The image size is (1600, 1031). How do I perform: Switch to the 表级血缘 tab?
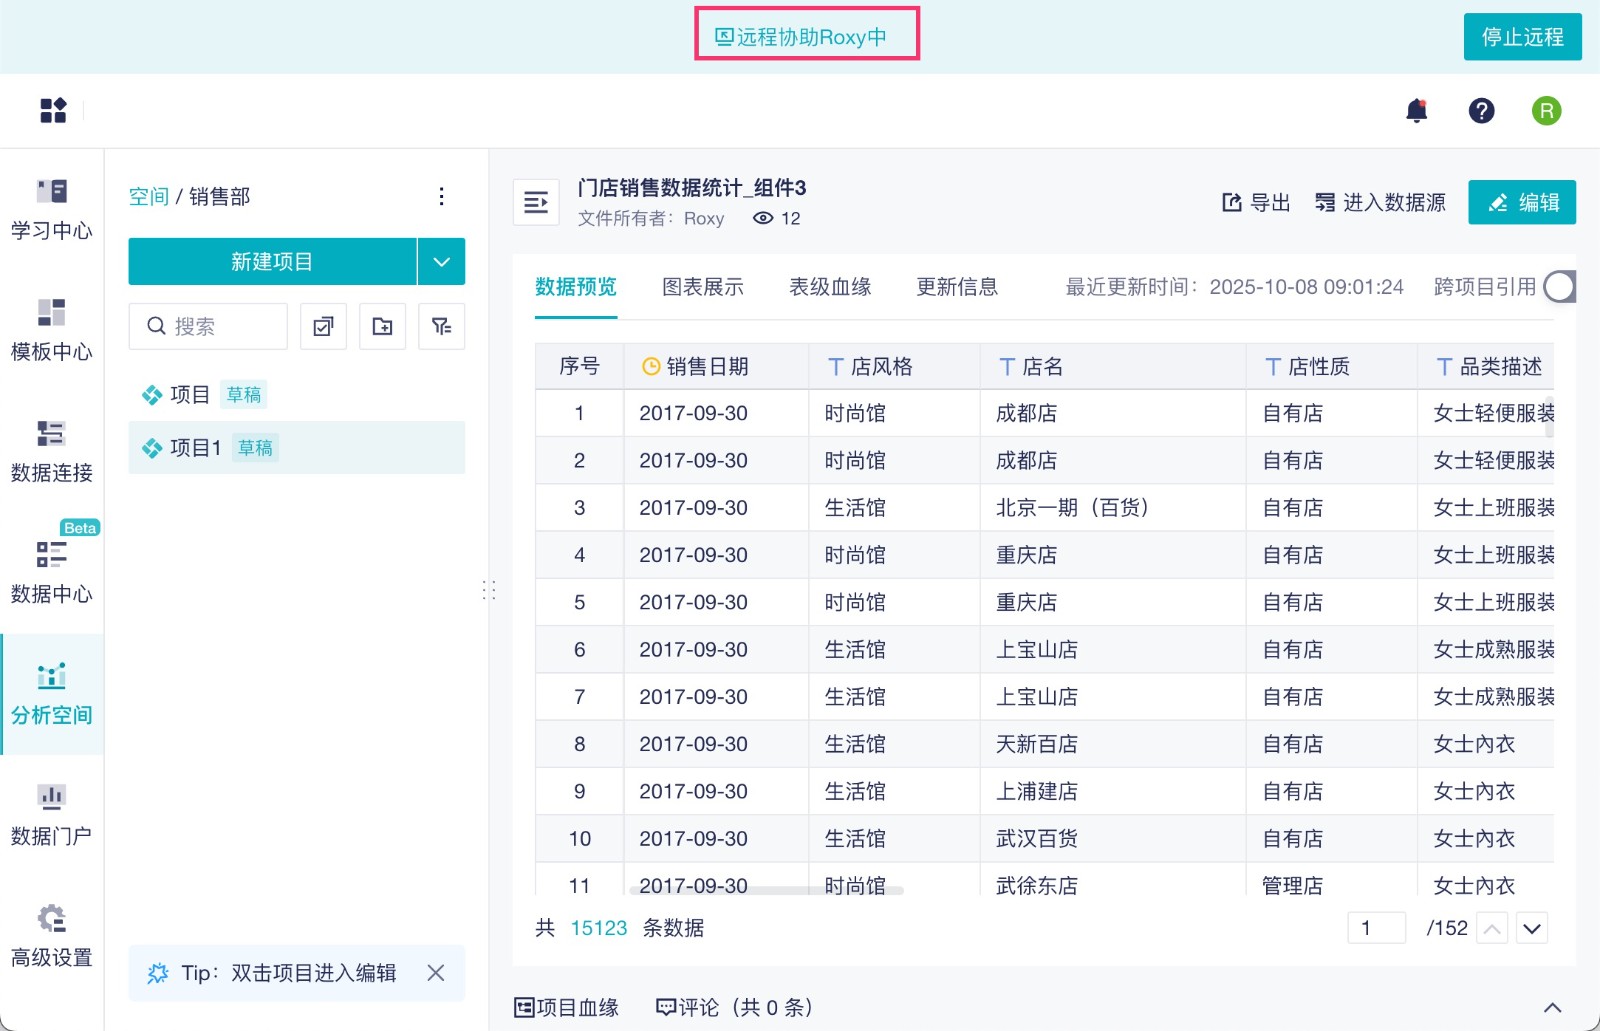(830, 288)
